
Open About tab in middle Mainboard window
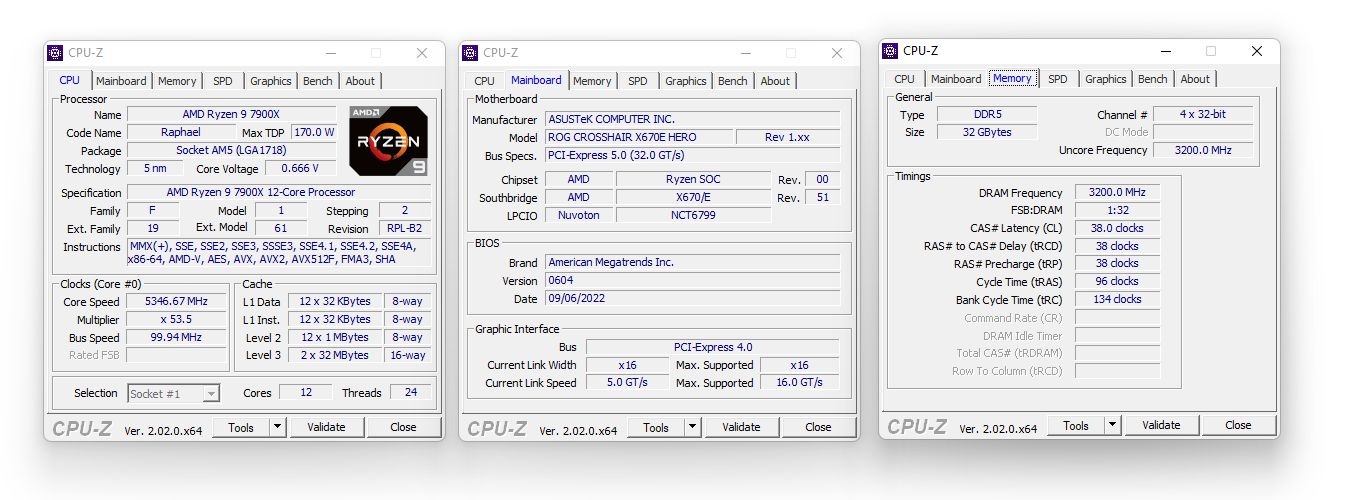pos(775,81)
